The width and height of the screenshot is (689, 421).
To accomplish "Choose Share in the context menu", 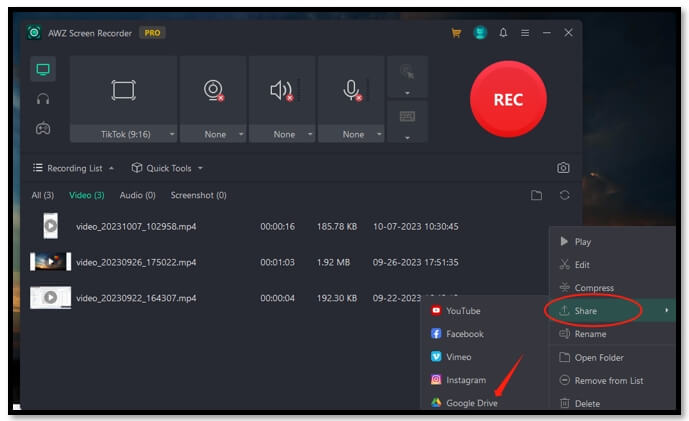I will pyautogui.click(x=613, y=311).
